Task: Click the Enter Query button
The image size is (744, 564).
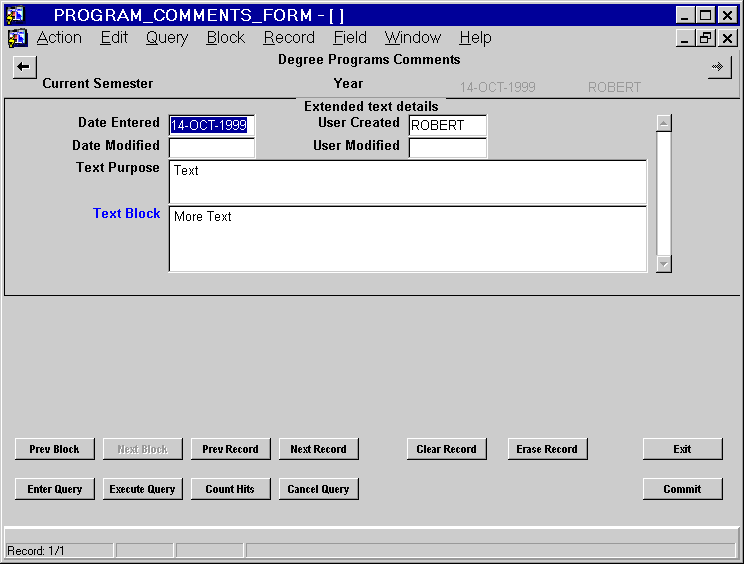Action: [x=55, y=489]
